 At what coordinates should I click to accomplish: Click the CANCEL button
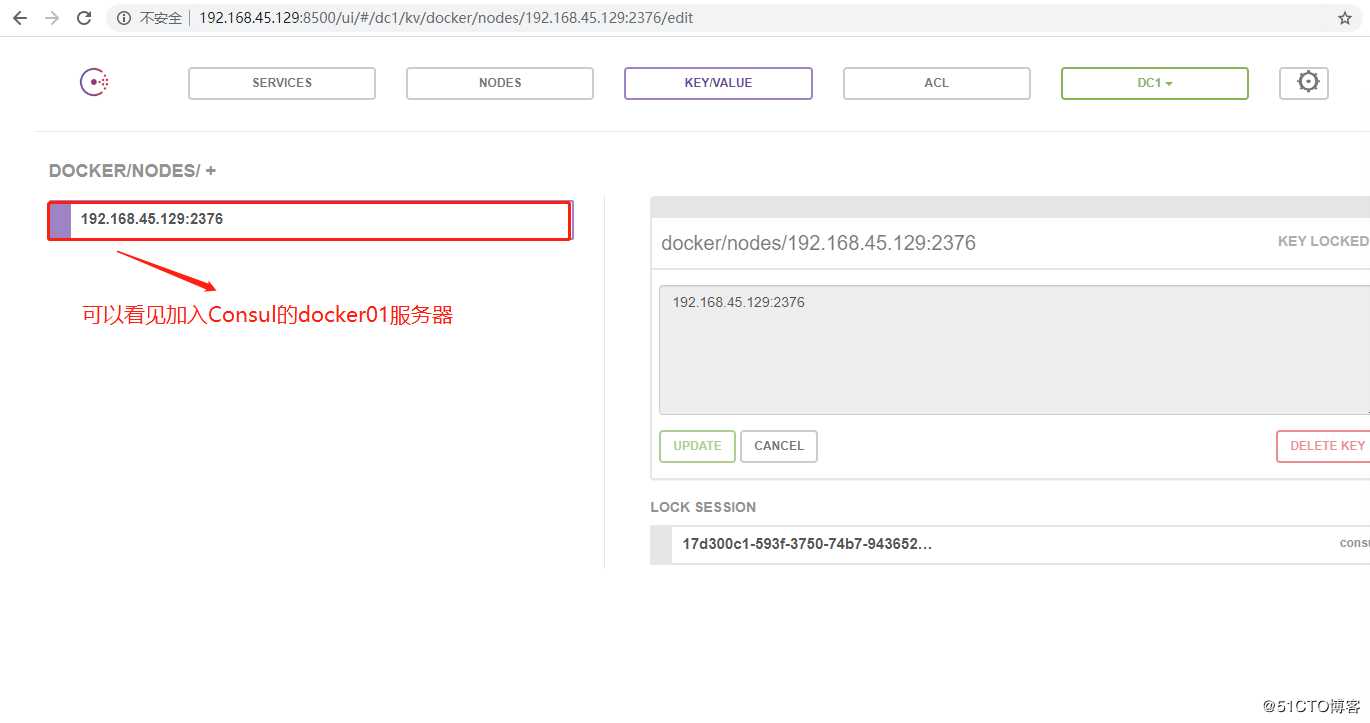779,446
